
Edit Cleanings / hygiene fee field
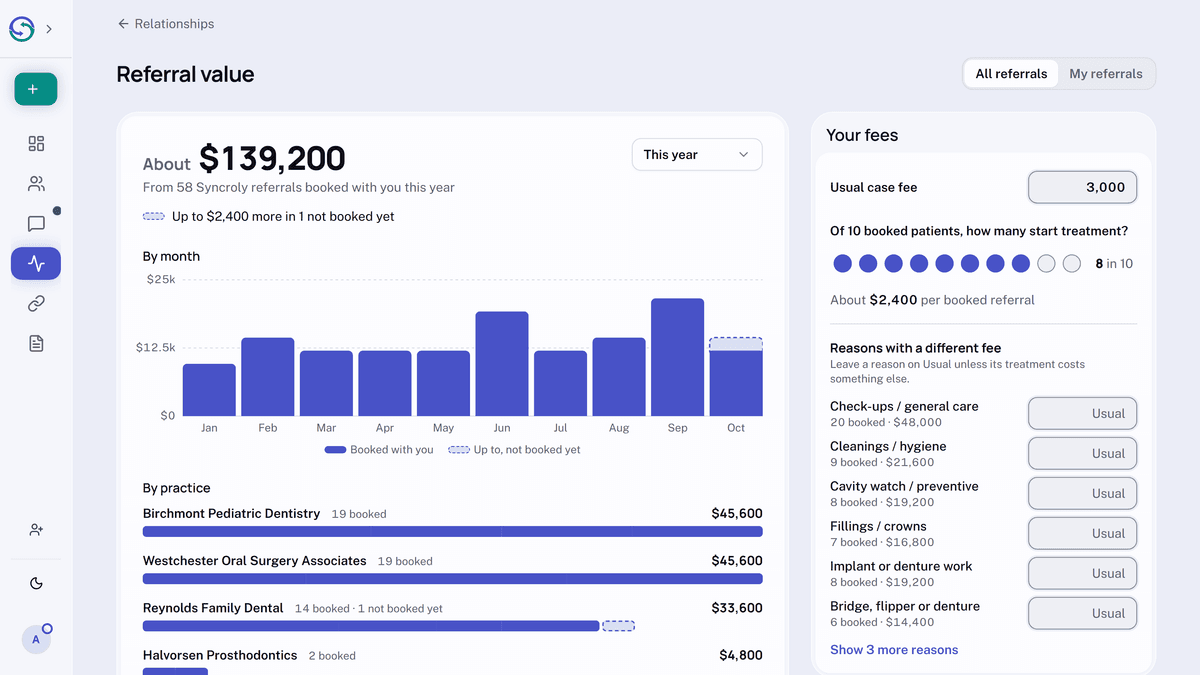(x=1082, y=453)
